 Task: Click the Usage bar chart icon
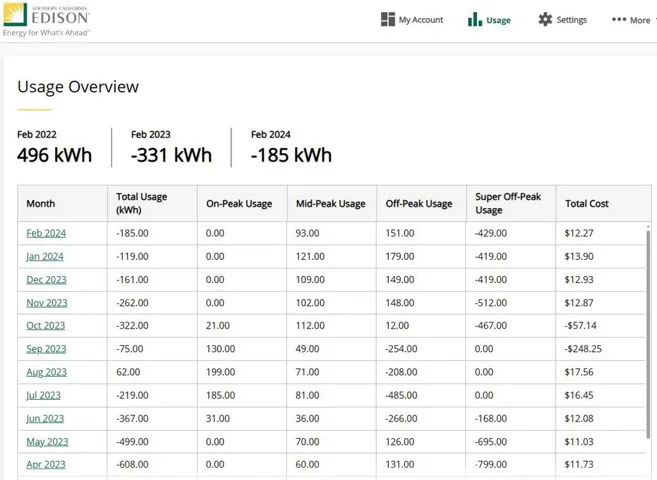click(x=475, y=19)
